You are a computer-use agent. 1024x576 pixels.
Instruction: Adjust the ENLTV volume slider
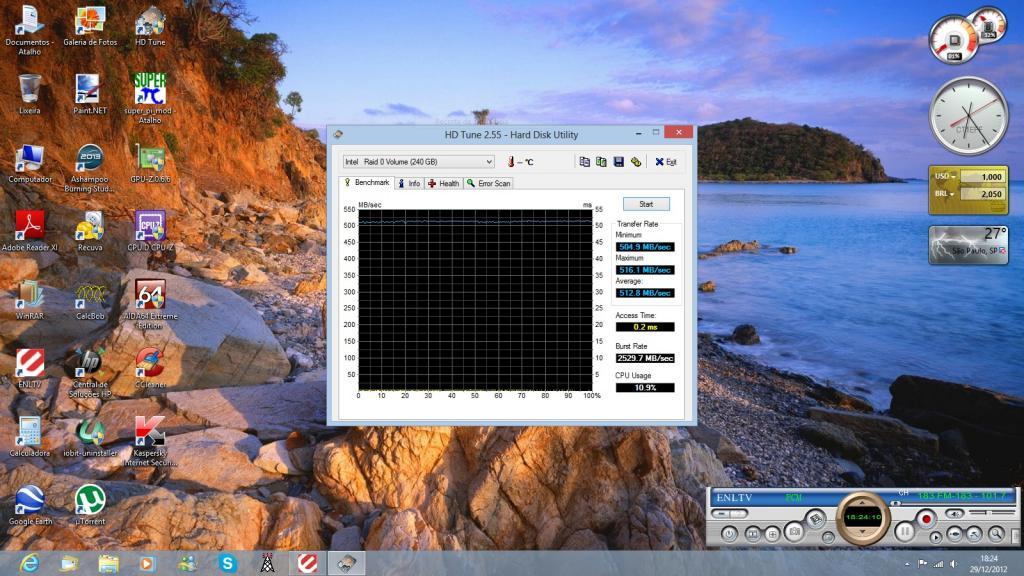click(x=991, y=513)
